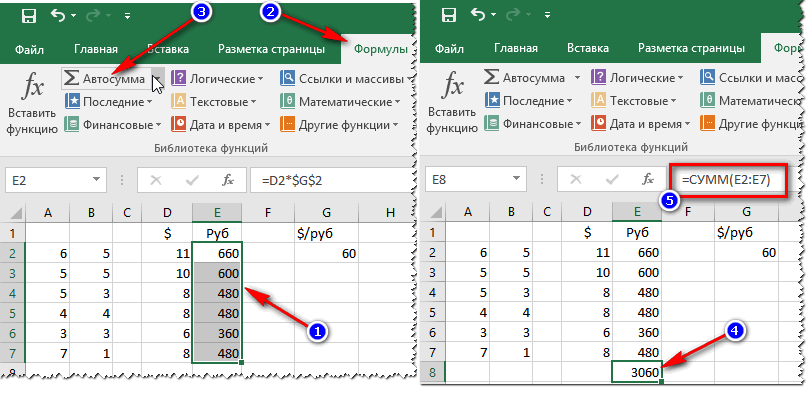Select column E header in left sheet

(217, 213)
